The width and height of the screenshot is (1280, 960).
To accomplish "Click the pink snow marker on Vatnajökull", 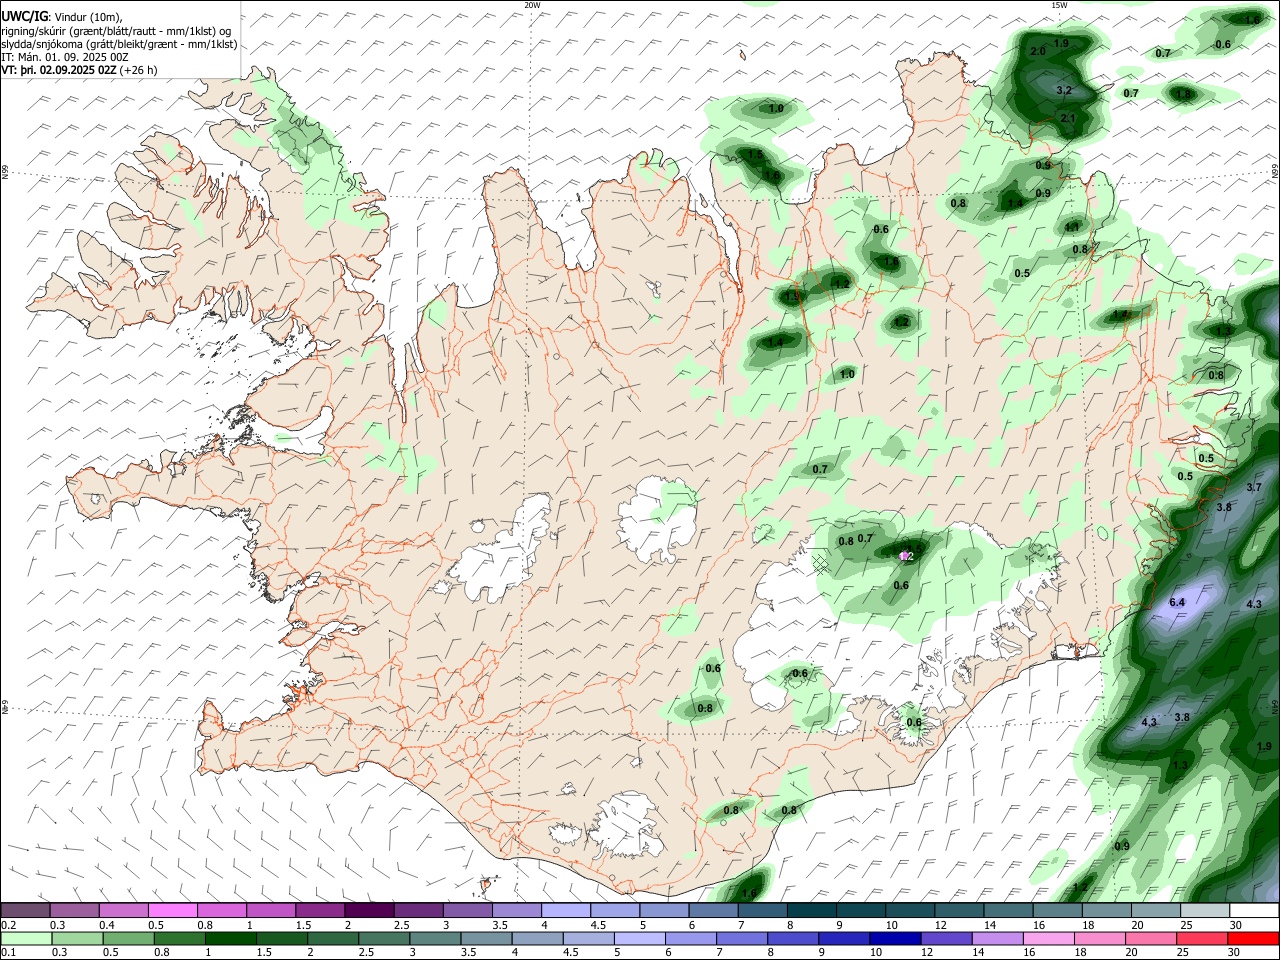I will pos(904,555).
